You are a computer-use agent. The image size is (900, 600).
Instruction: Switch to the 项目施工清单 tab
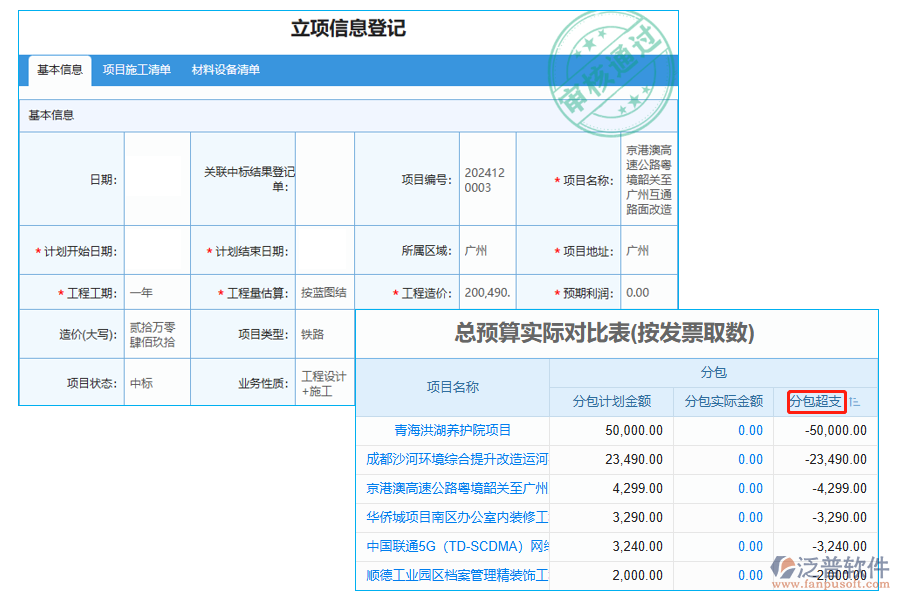tap(139, 71)
